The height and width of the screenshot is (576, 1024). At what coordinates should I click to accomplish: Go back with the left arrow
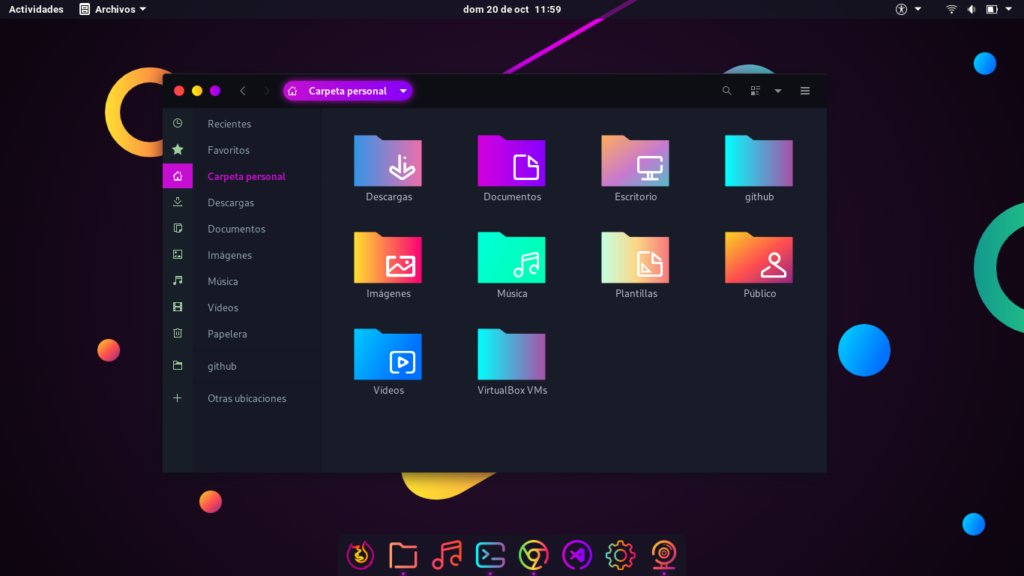[x=243, y=91]
